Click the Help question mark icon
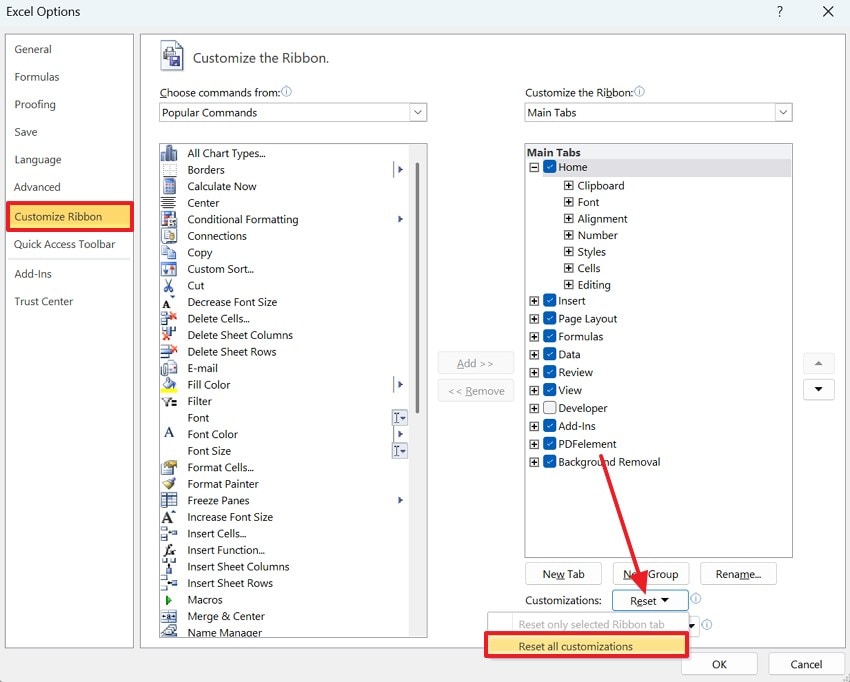850x682 pixels. 780,11
